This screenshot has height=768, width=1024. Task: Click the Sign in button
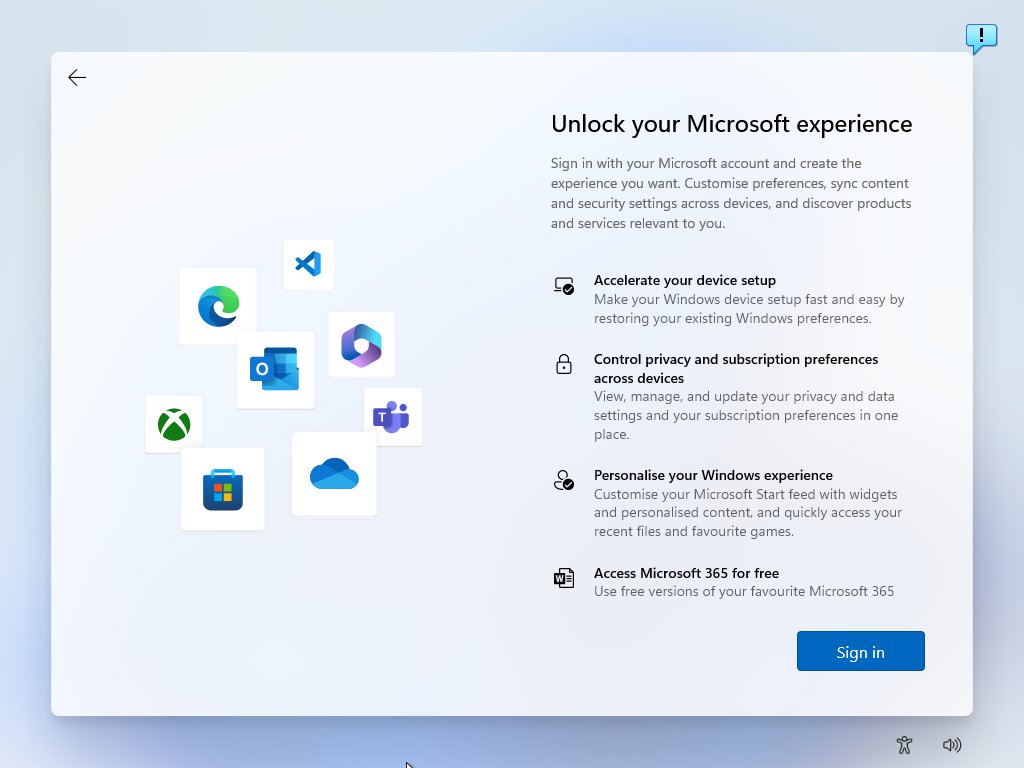coord(860,651)
